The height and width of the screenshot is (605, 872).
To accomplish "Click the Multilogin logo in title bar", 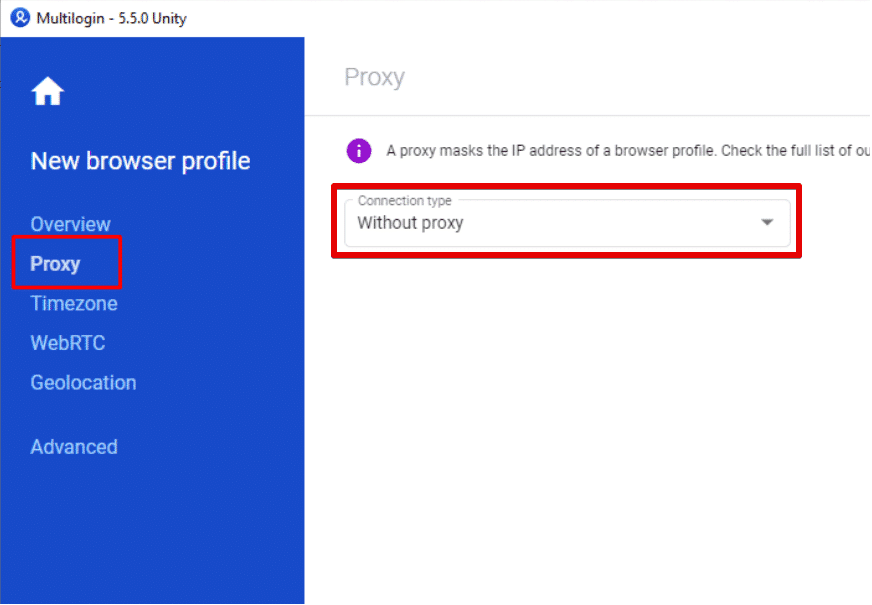I will click(20, 18).
